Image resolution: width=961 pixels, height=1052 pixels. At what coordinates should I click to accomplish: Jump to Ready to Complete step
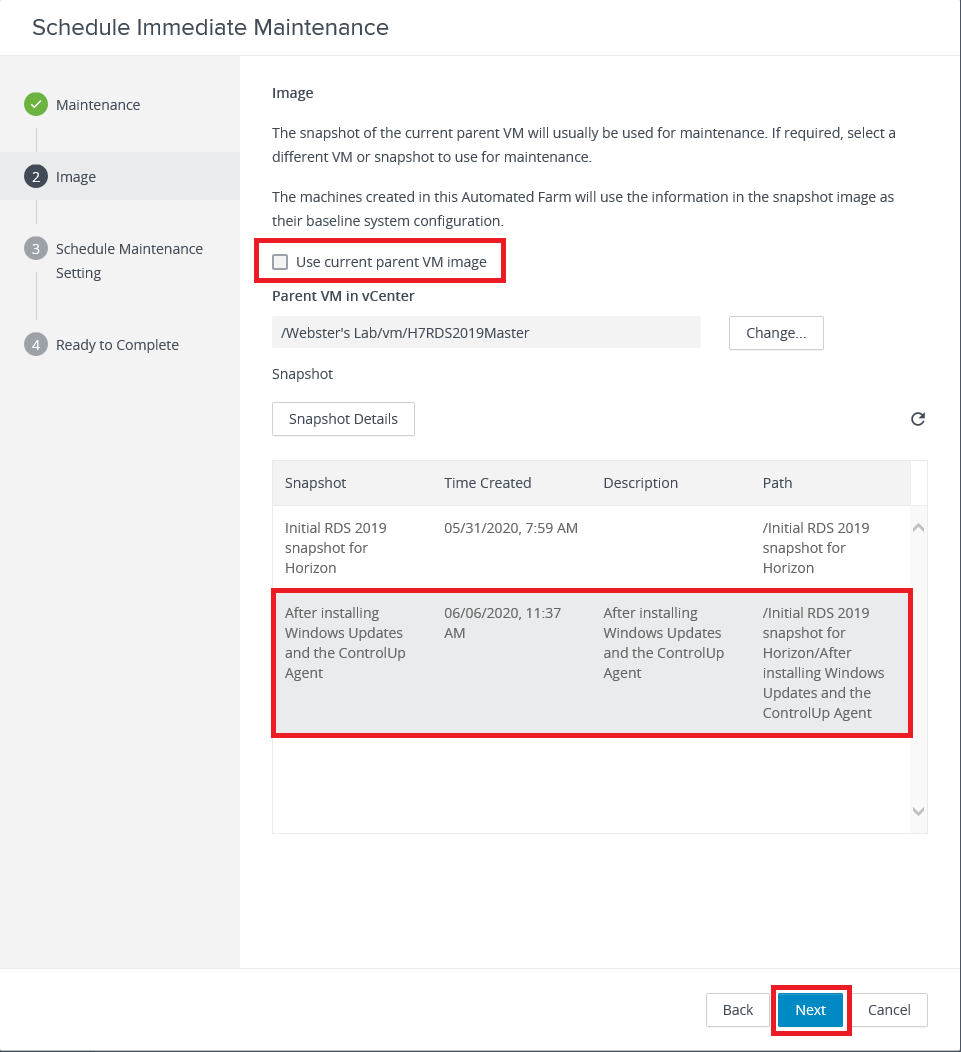pos(117,345)
